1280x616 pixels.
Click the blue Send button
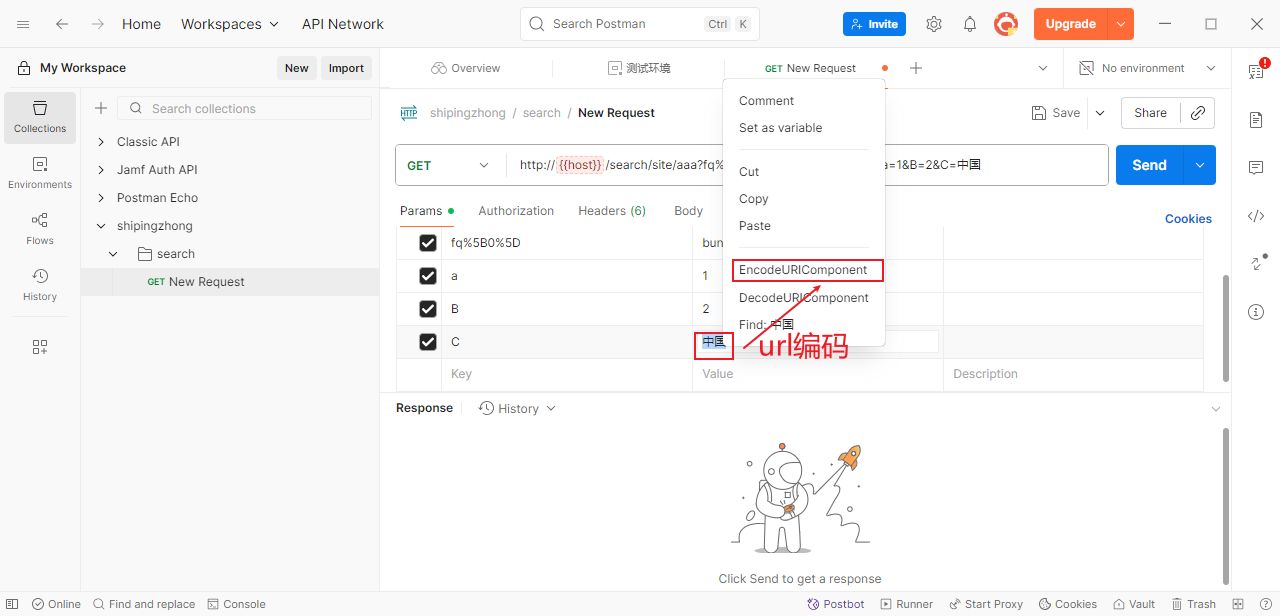[x=1149, y=165]
